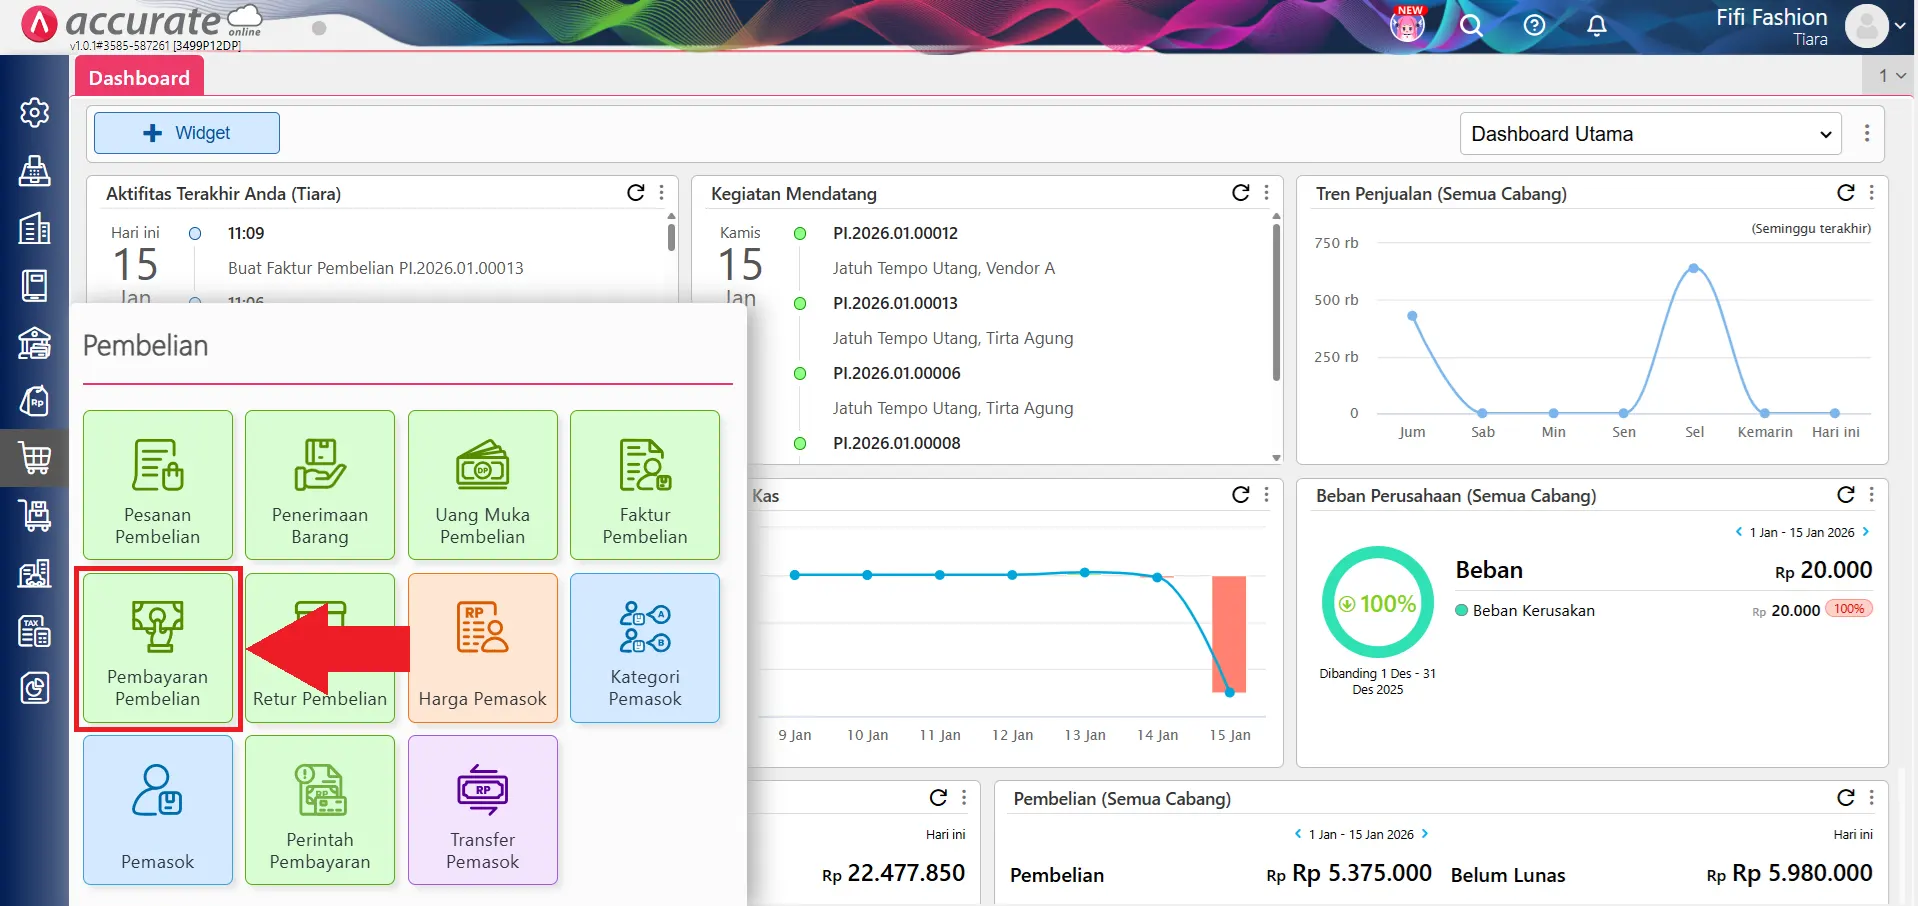The image size is (1918, 906).
Task: Open upcoming activity PI.2026.01.00012
Action: point(895,233)
